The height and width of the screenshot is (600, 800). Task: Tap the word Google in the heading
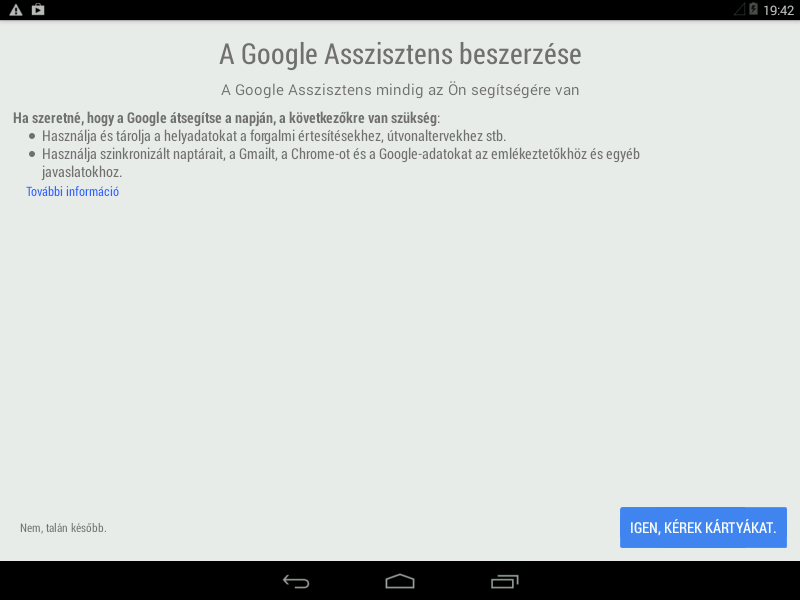(x=279, y=54)
